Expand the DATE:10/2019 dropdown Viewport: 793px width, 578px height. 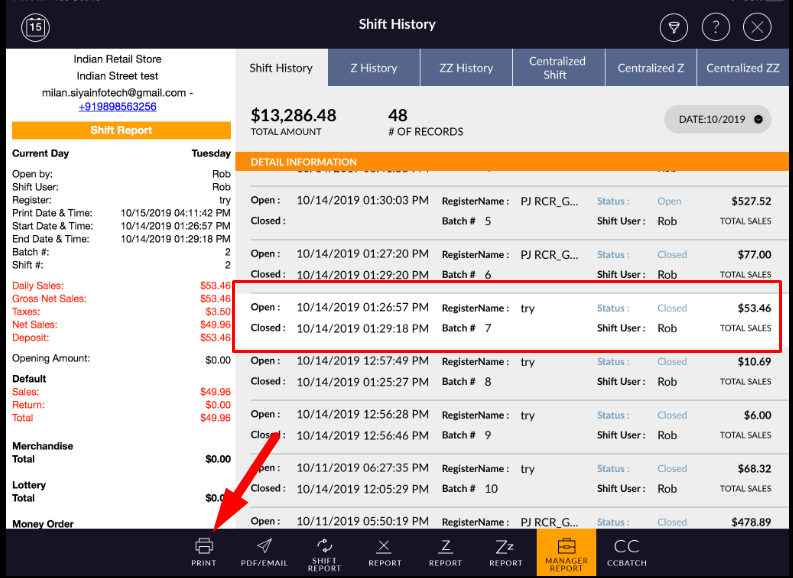tap(718, 119)
